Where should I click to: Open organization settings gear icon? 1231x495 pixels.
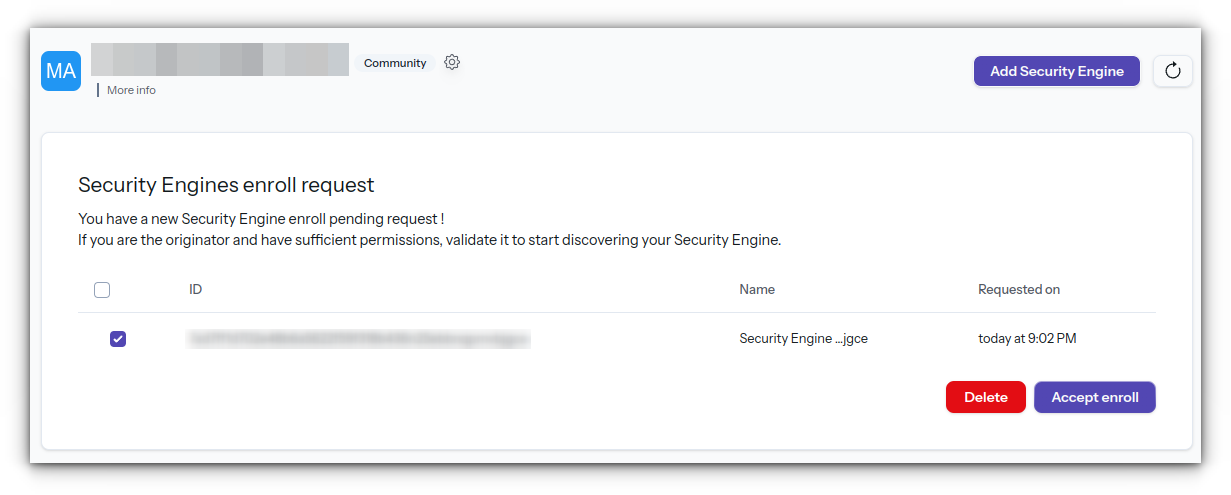tap(452, 62)
